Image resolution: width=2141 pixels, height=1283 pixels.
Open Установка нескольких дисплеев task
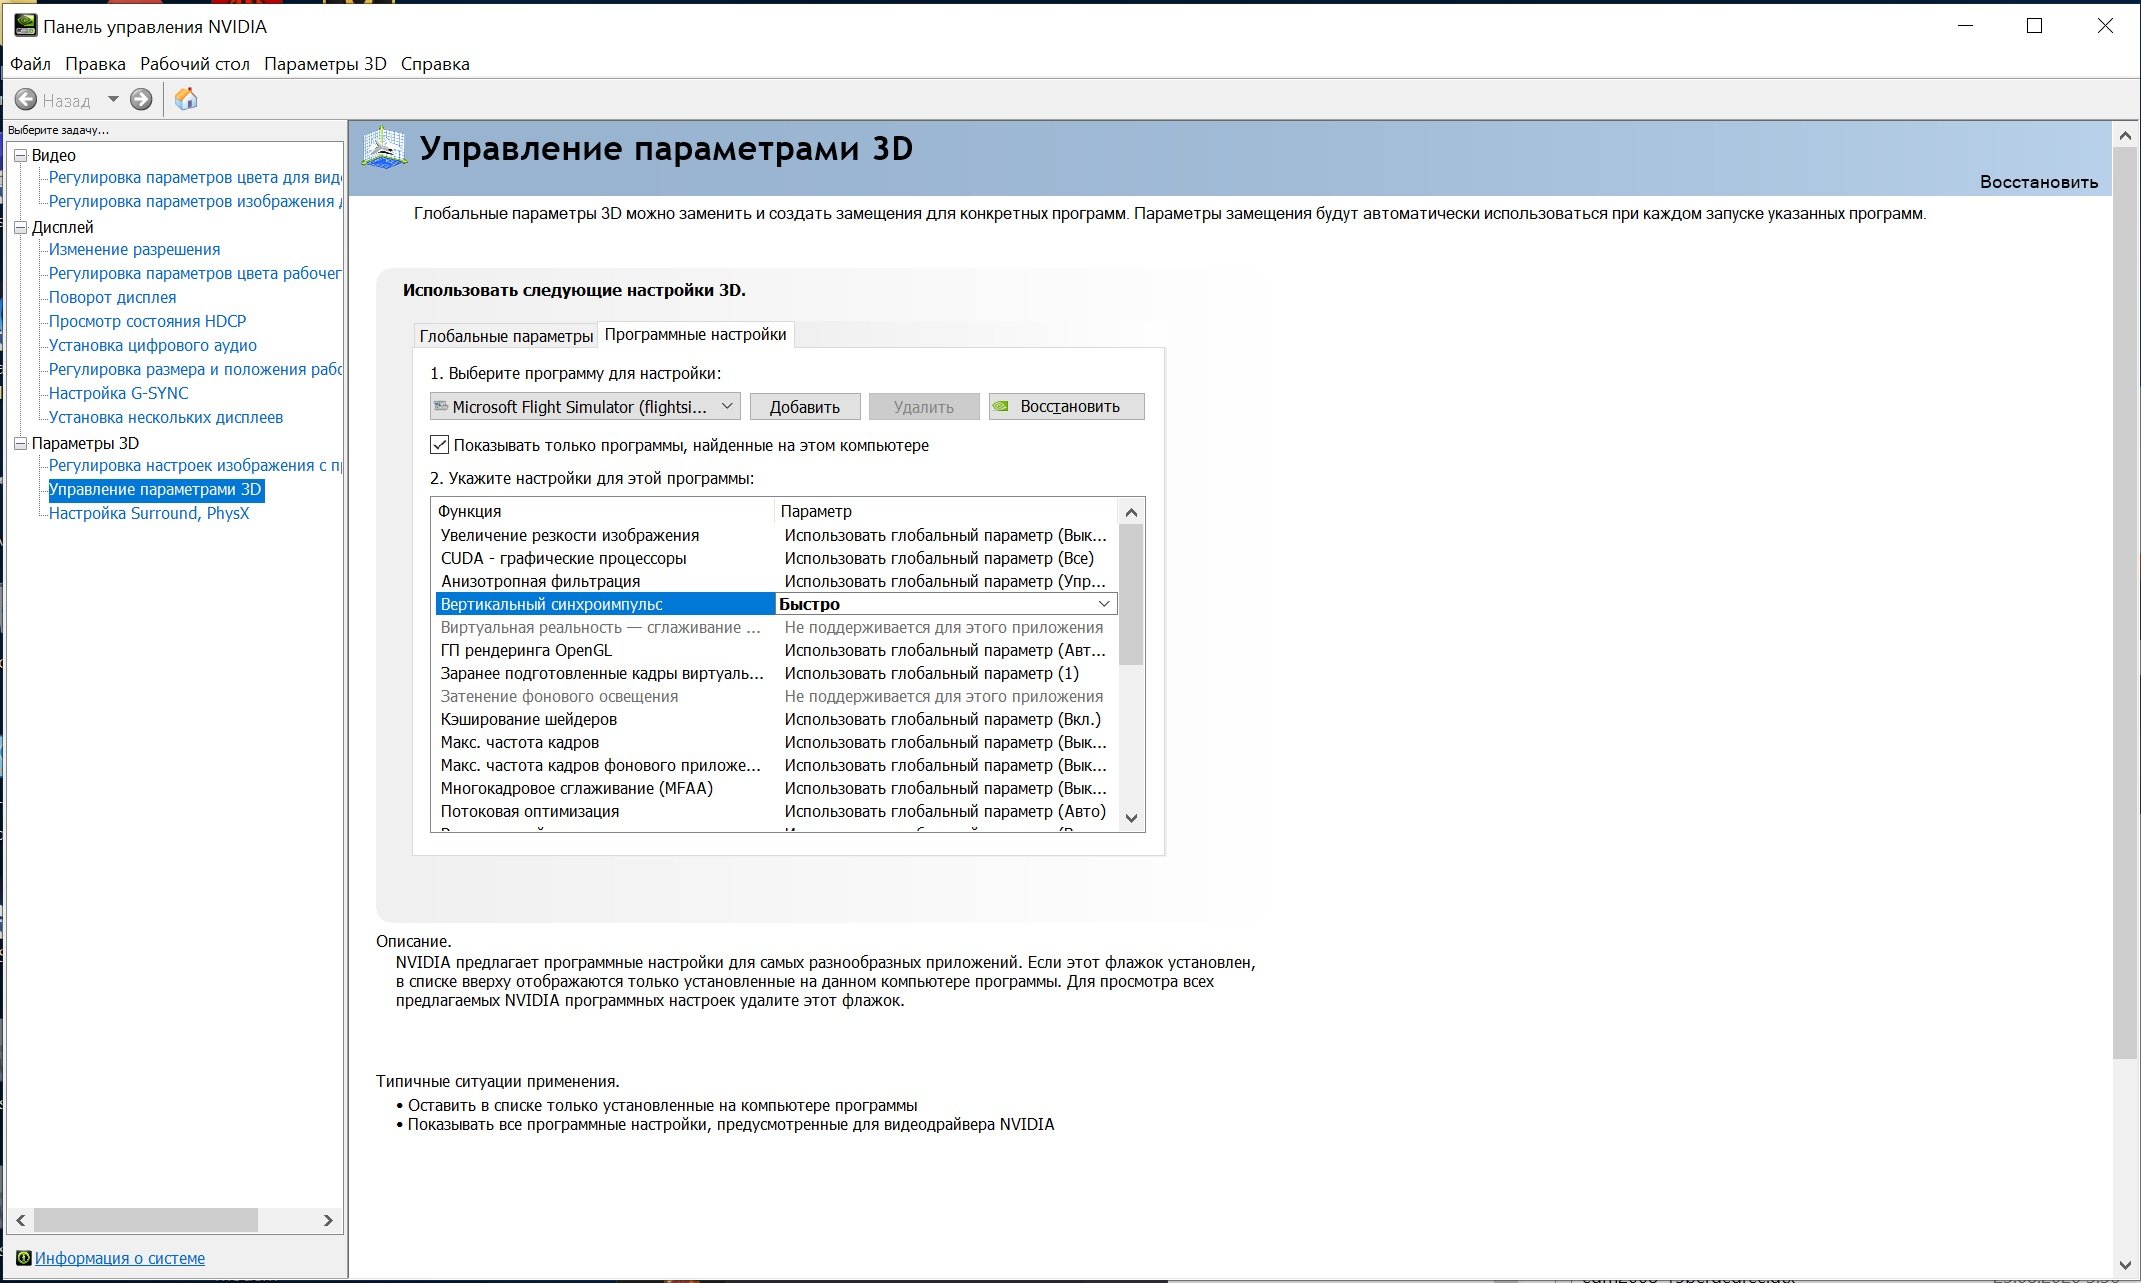pos(165,417)
